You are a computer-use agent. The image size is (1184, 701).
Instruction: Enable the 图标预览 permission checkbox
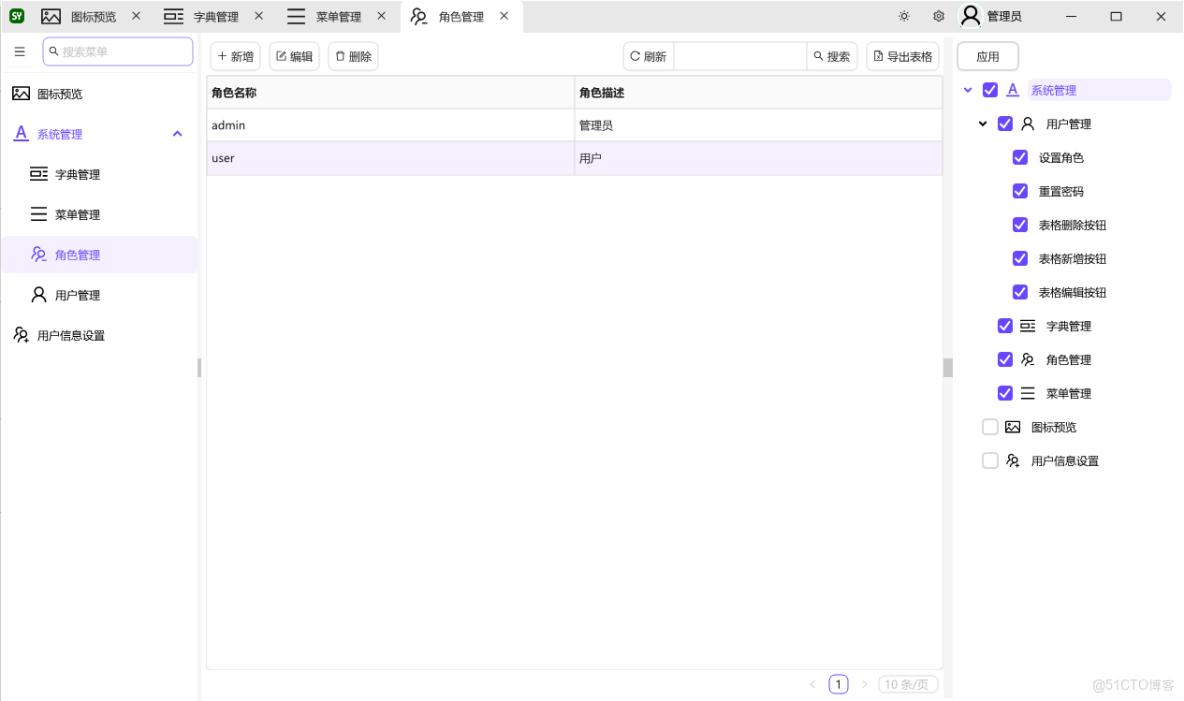(x=990, y=426)
